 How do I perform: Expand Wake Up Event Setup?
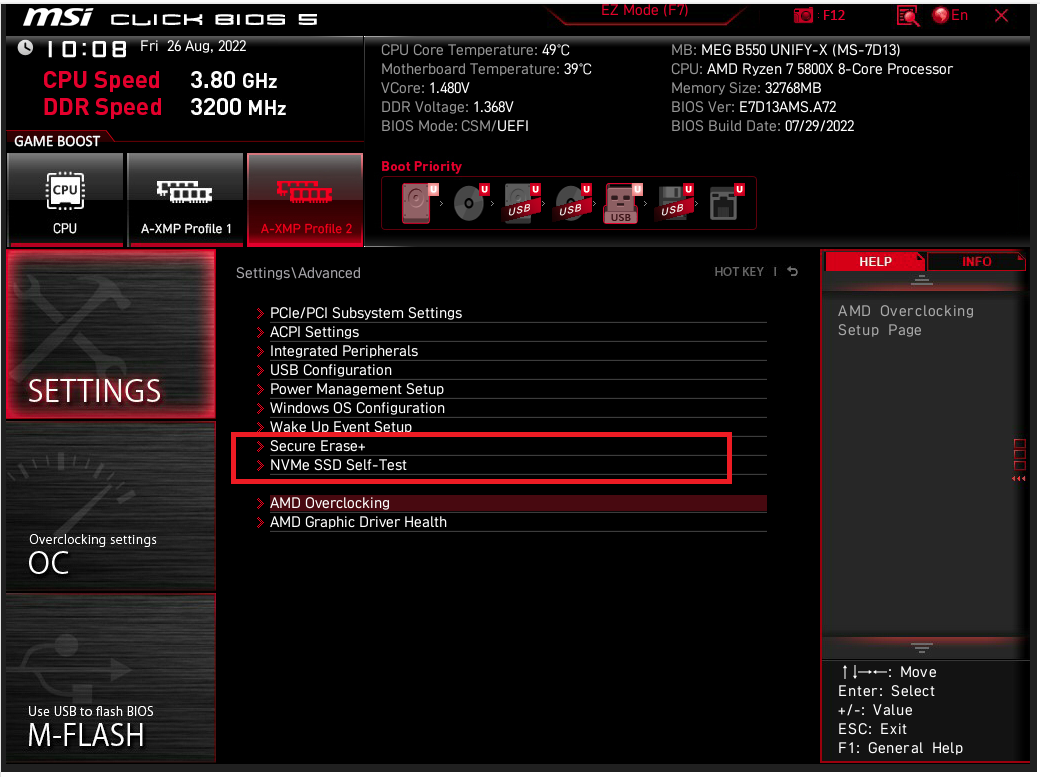(511, 427)
